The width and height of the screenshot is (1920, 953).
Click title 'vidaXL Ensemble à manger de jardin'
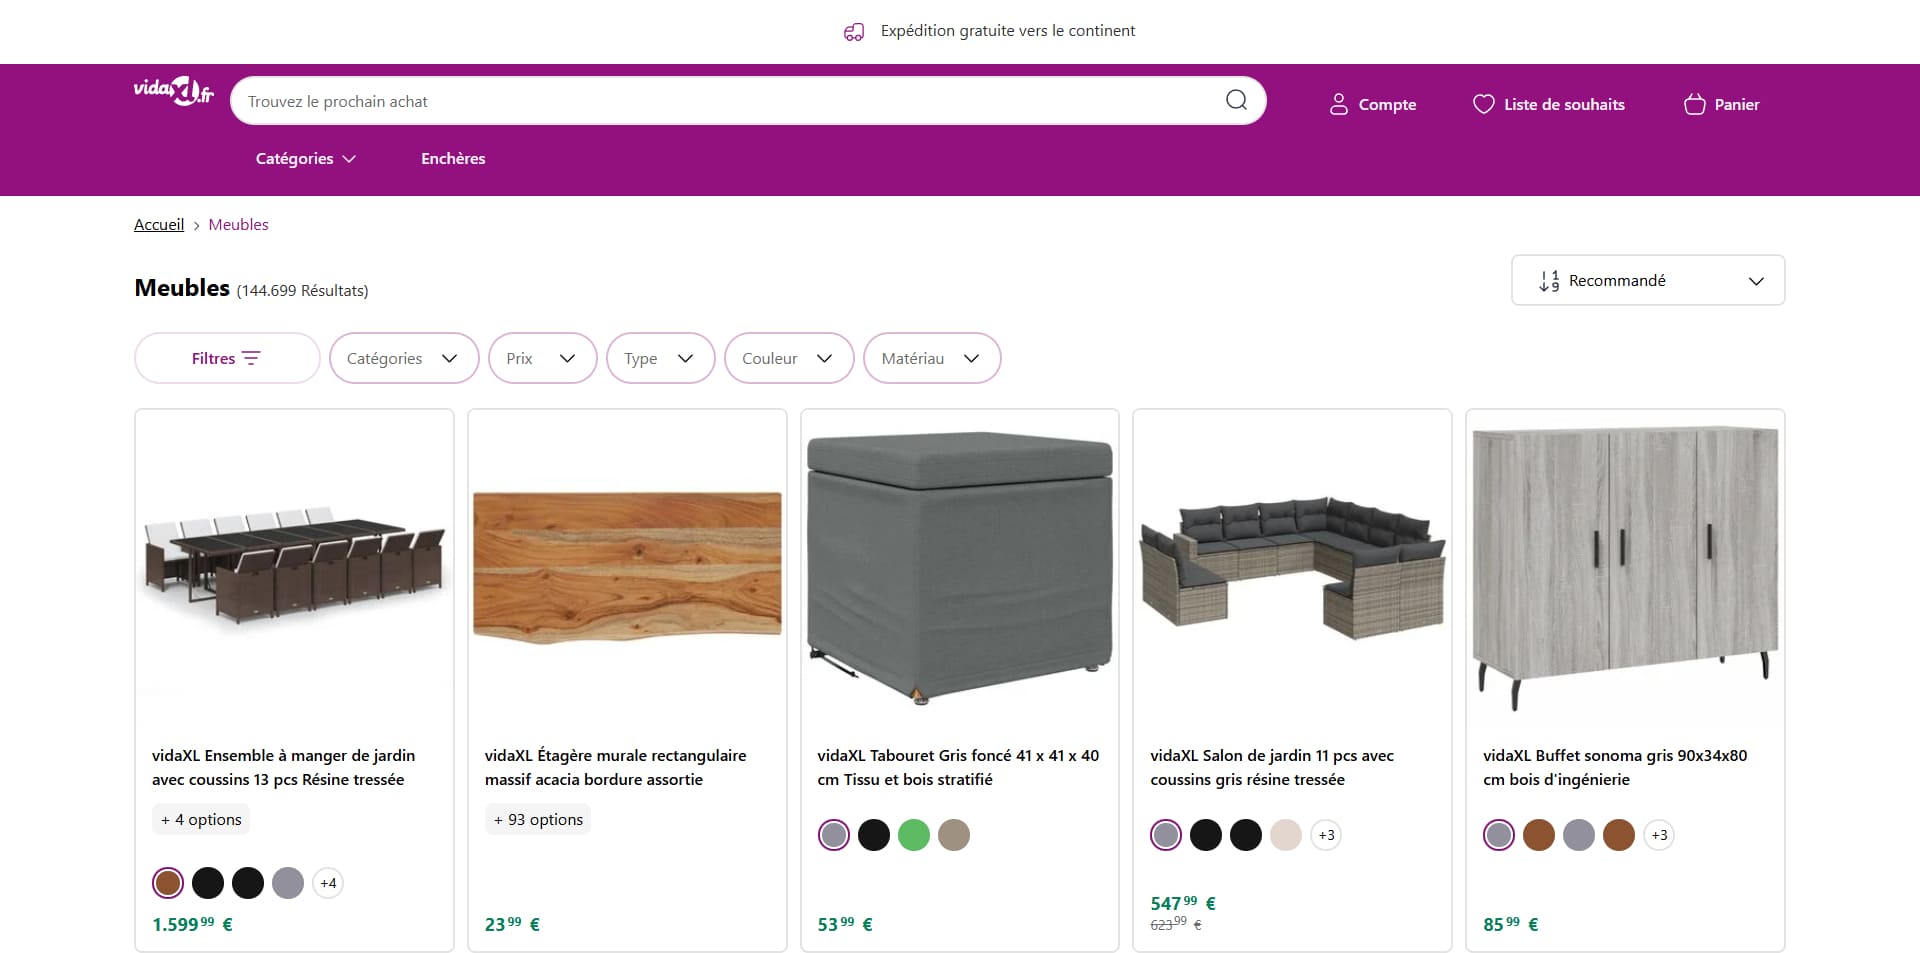point(283,767)
